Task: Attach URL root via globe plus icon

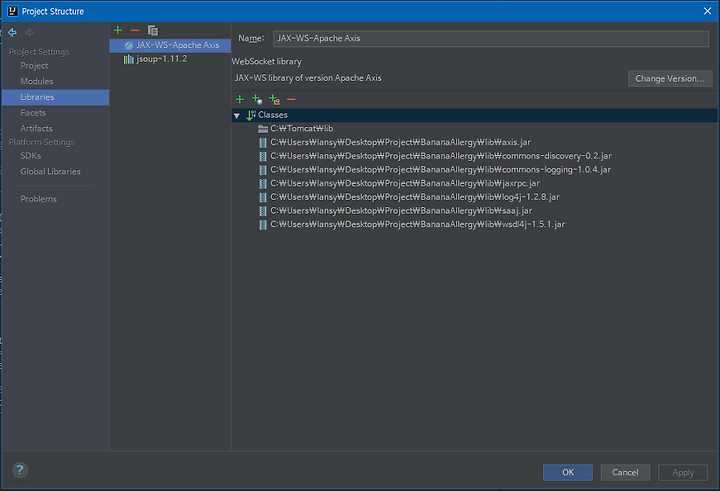Action: 257,99
